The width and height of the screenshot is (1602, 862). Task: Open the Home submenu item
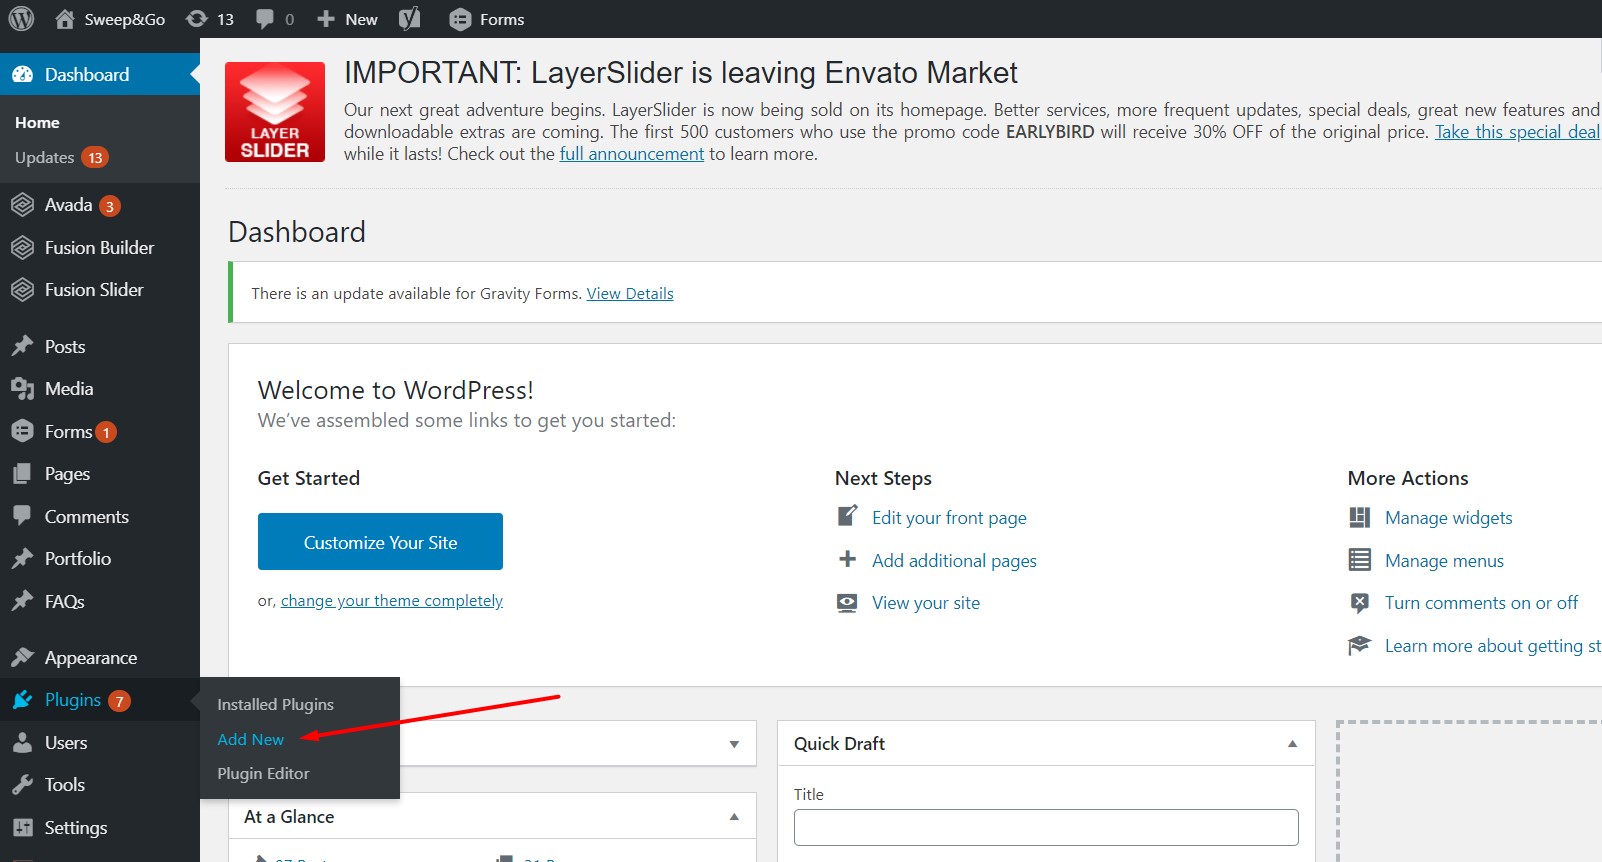[x=37, y=123]
